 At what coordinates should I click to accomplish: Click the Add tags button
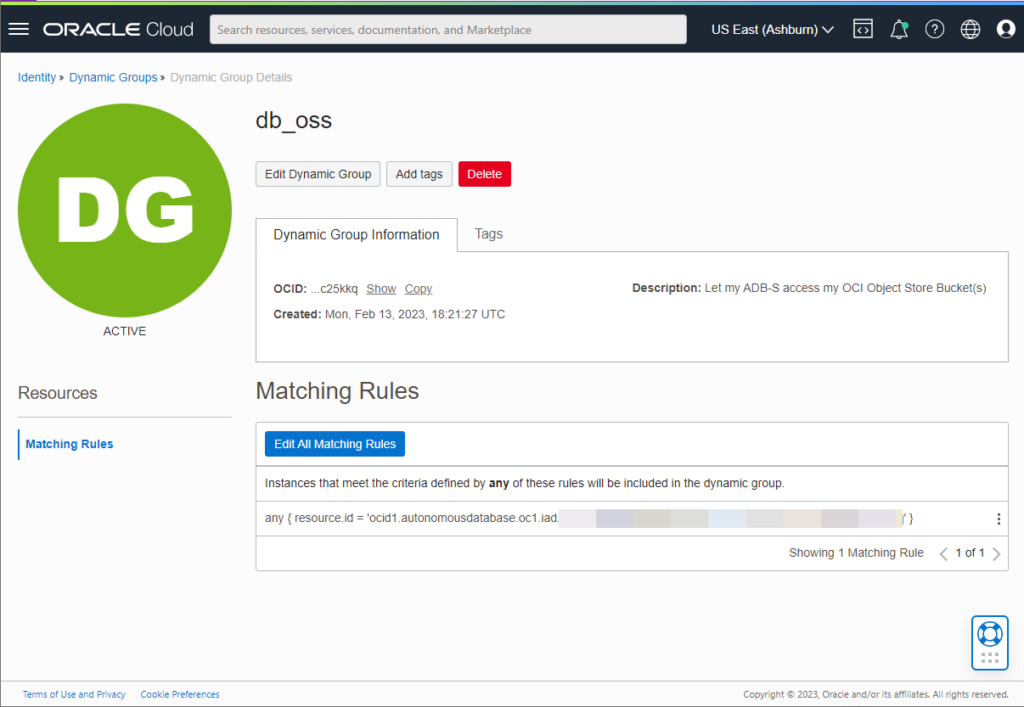coord(419,174)
